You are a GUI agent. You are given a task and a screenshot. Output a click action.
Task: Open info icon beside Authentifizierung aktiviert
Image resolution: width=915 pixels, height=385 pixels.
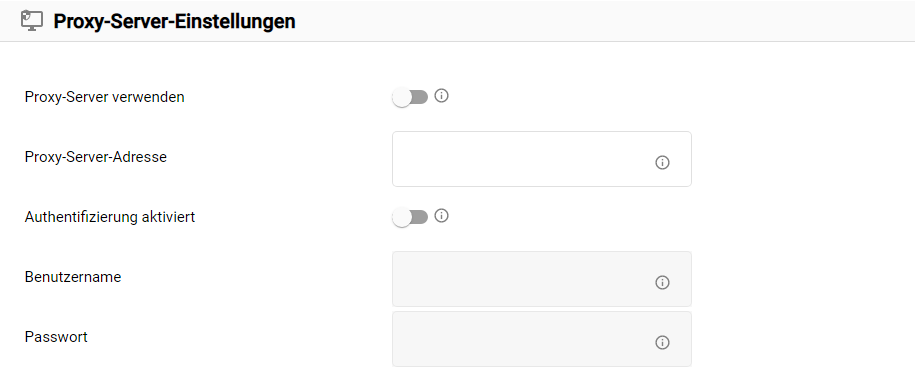coord(442,216)
